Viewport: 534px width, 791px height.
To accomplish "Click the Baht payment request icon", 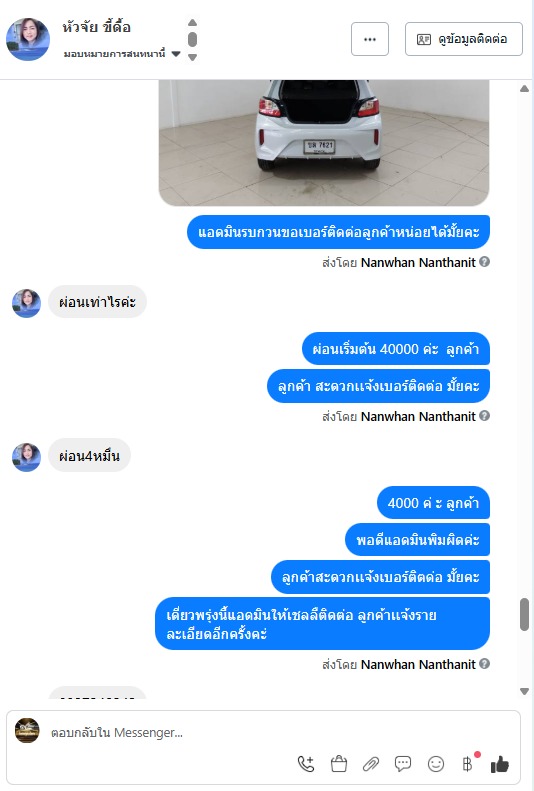I will pyautogui.click(x=467, y=764).
